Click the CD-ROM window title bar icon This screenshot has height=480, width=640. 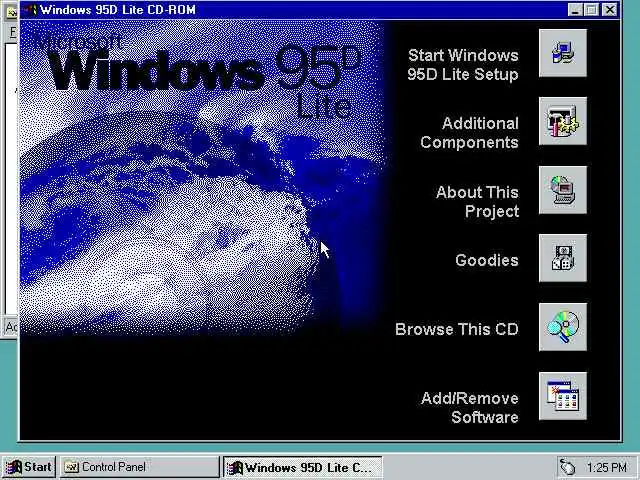coord(30,9)
